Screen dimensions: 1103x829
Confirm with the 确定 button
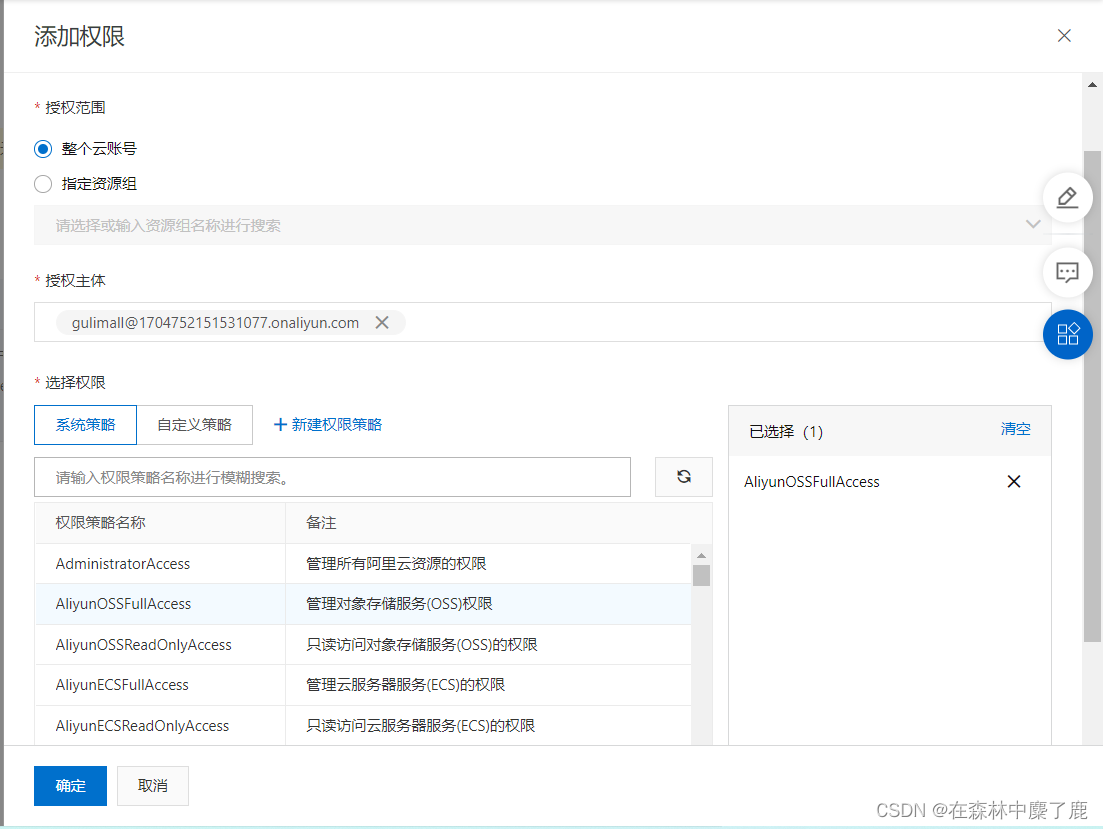click(70, 785)
